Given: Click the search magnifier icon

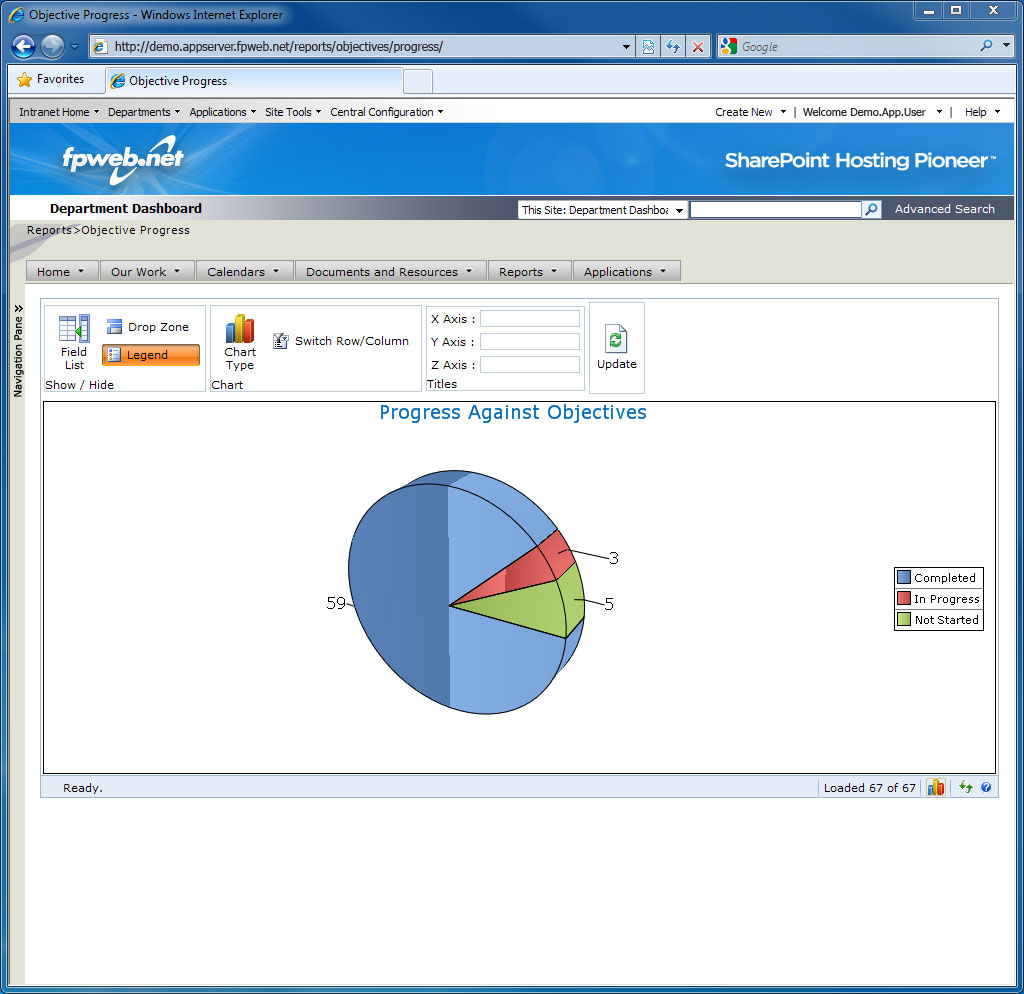Looking at the screenshot, I should [872, 209].
